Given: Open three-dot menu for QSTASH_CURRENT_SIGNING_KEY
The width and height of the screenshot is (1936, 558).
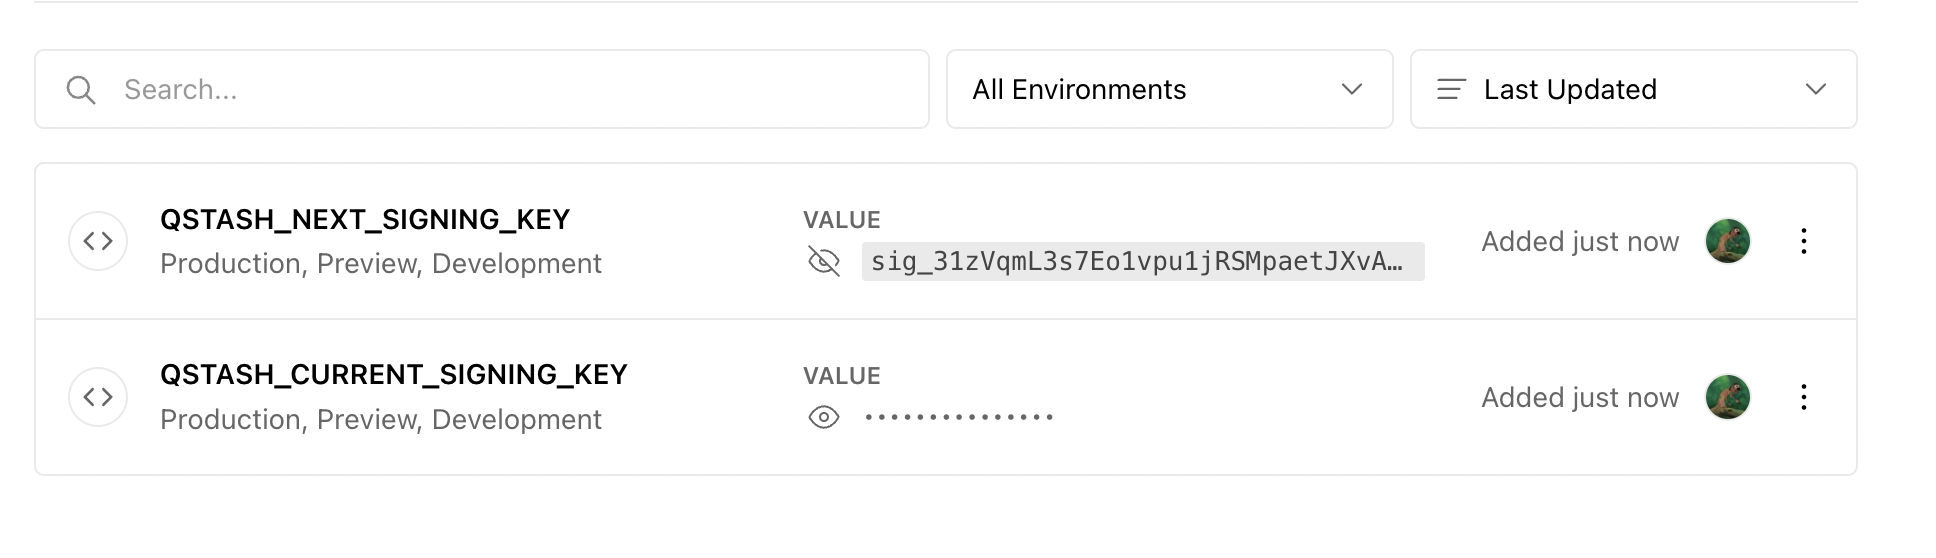Looking at the screenshot, I should click(x=1803, y=397).
